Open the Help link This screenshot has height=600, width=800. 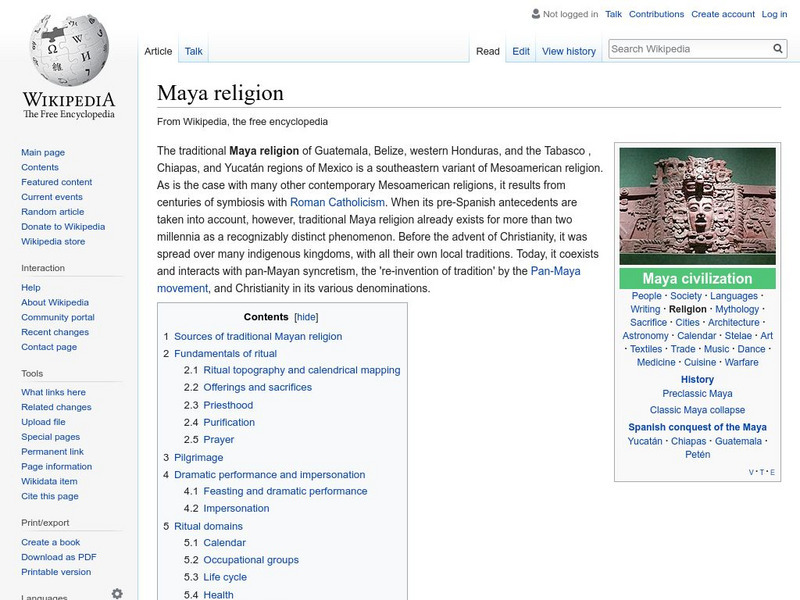31,287
